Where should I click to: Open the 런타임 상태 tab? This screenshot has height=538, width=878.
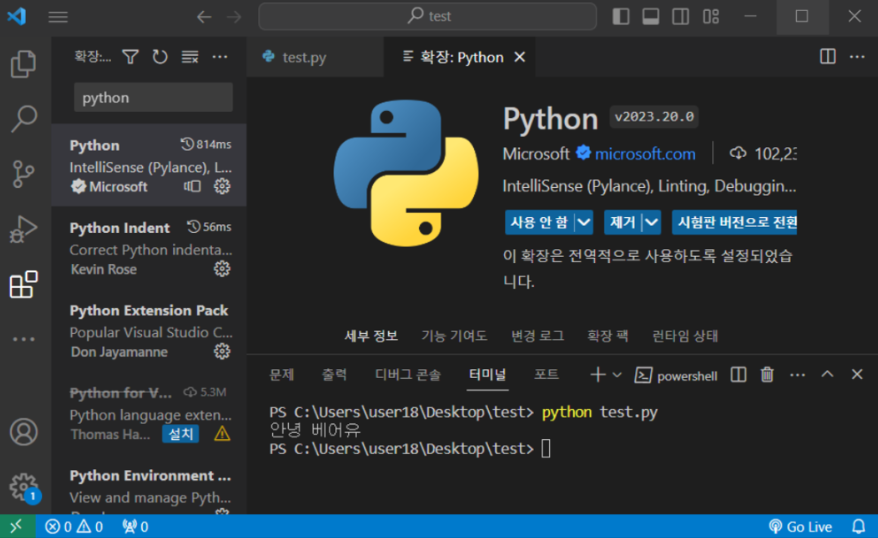coord(685,336)
